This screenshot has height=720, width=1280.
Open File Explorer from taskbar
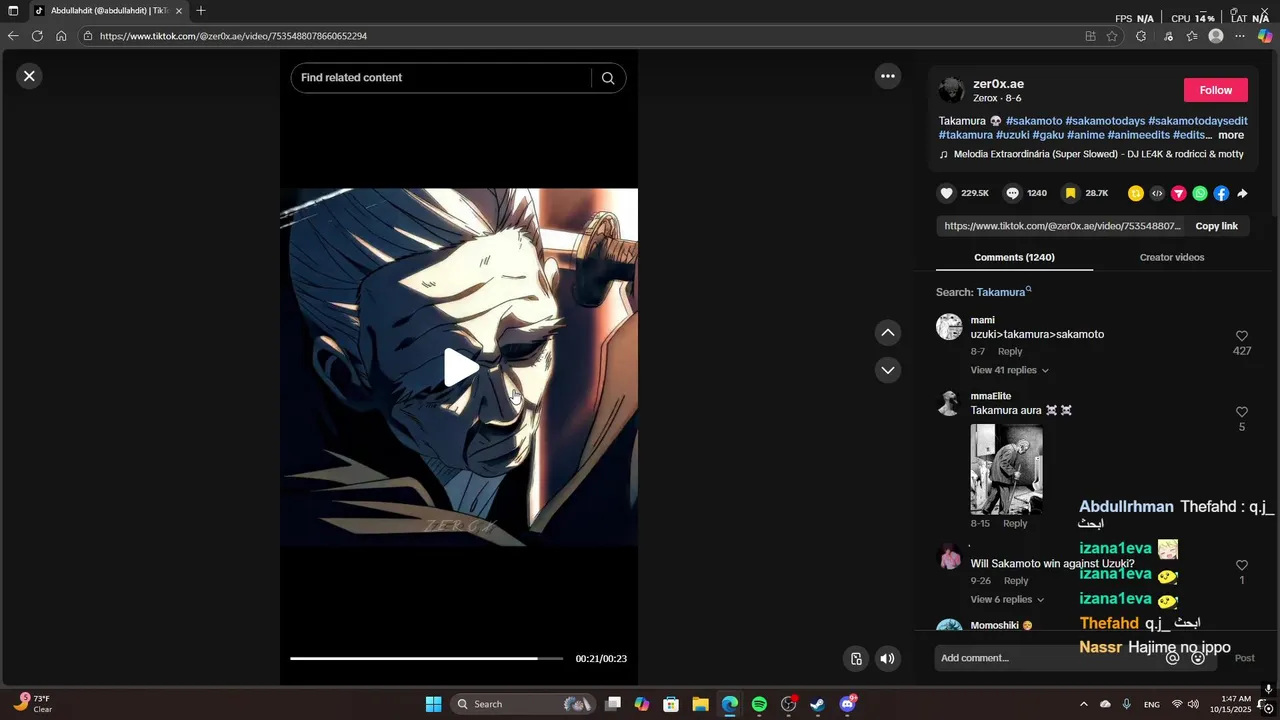(700, 704)
